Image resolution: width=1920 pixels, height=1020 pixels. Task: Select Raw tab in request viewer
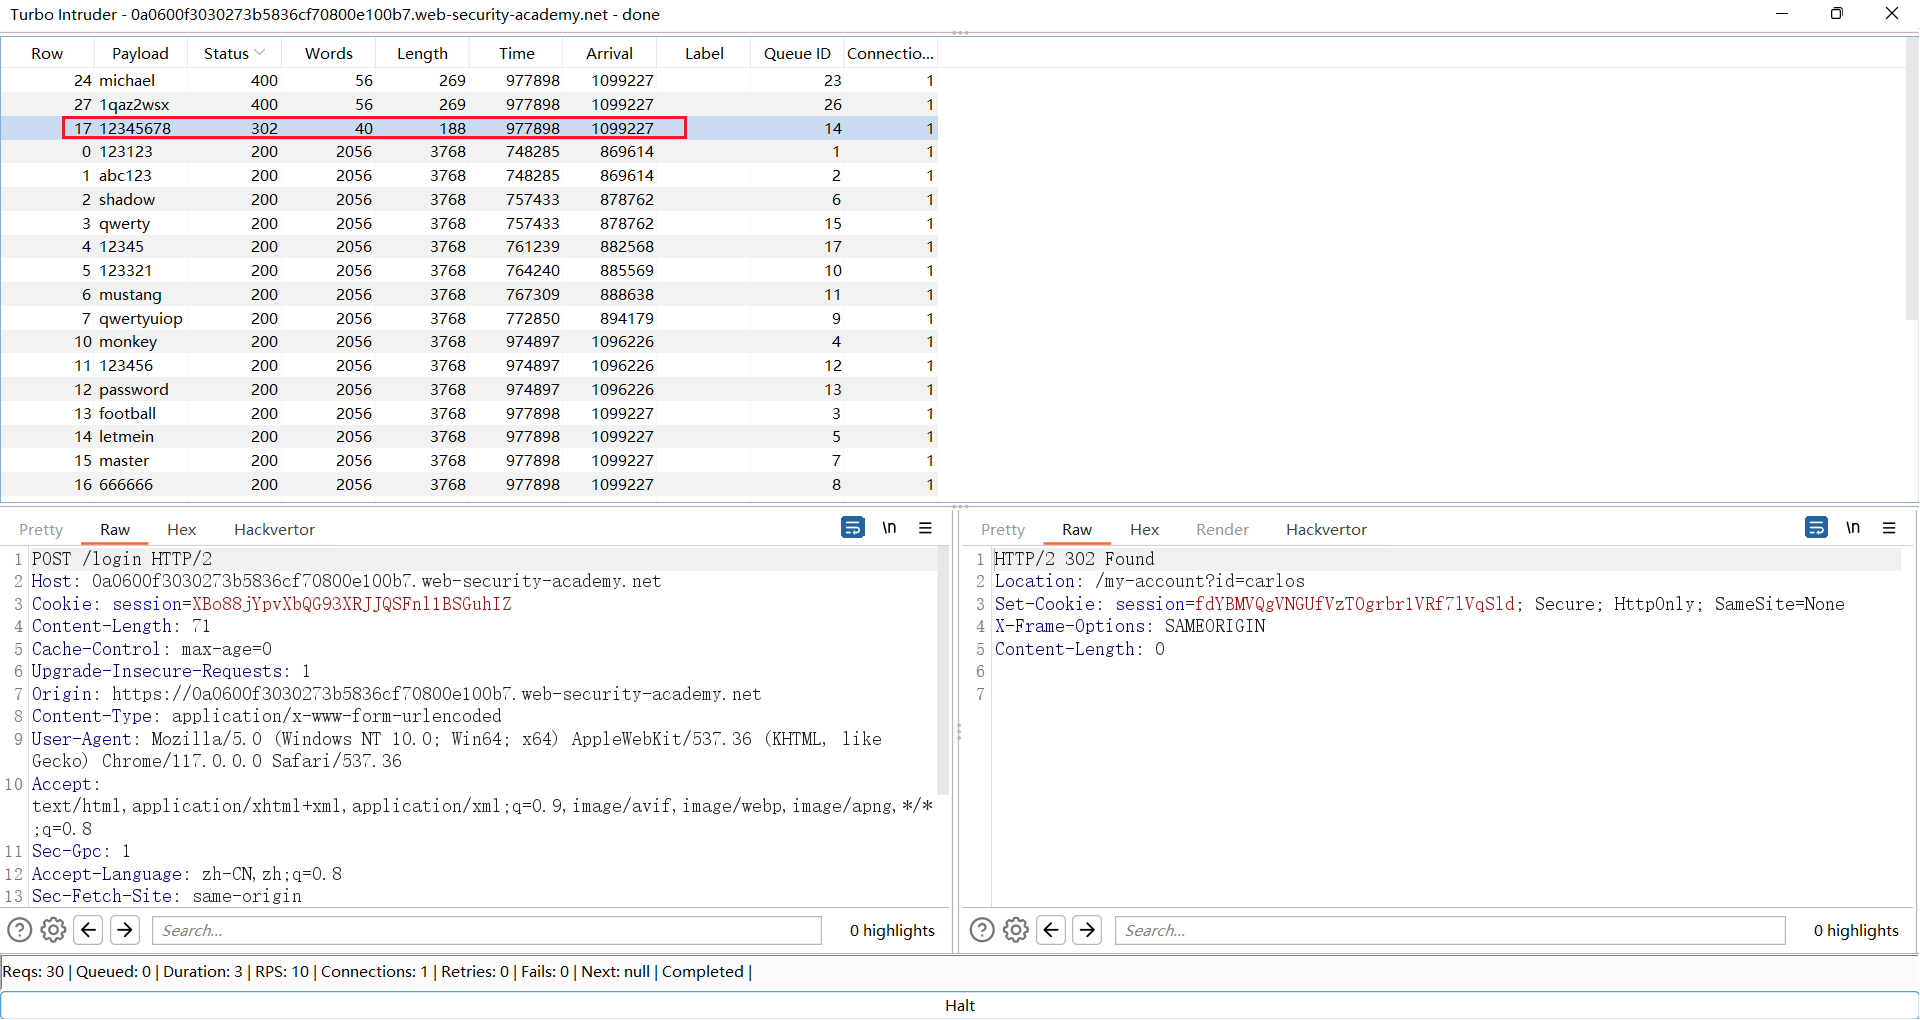click(x=115, y=530)
